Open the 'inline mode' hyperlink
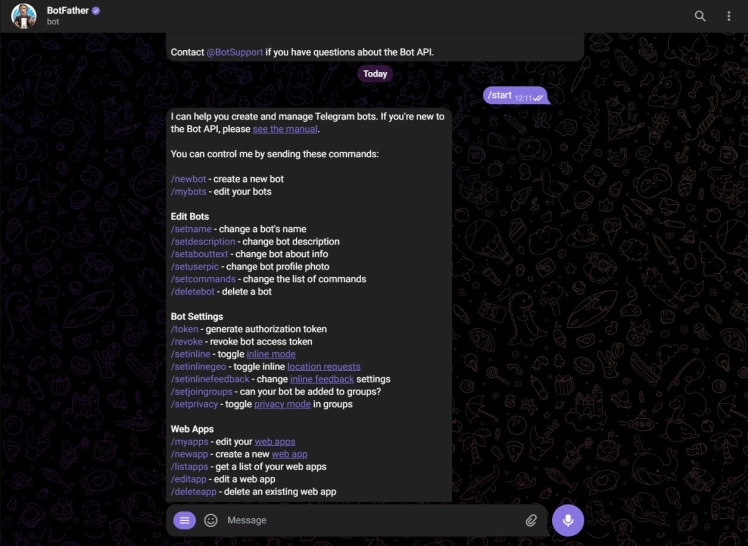Screen dimensions: 748x546 click(271, 354)
